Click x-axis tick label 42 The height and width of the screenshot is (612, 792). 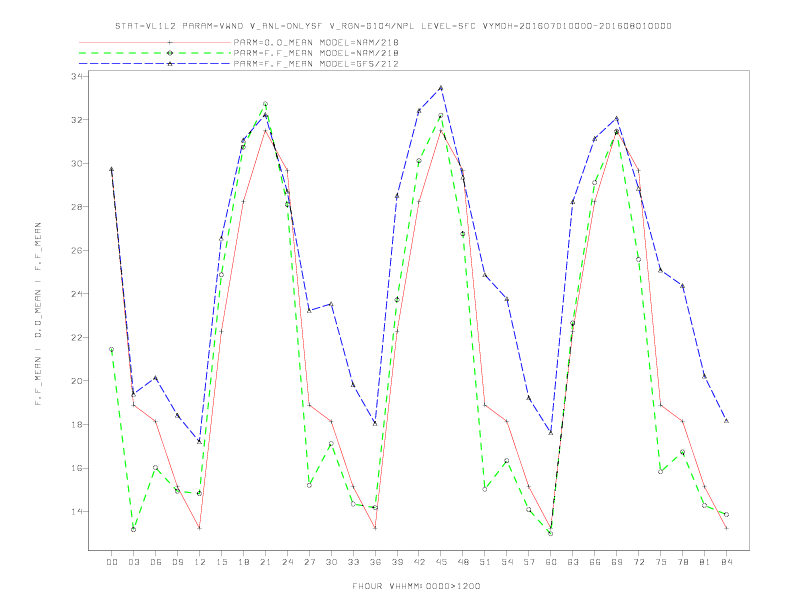(419, 562)
